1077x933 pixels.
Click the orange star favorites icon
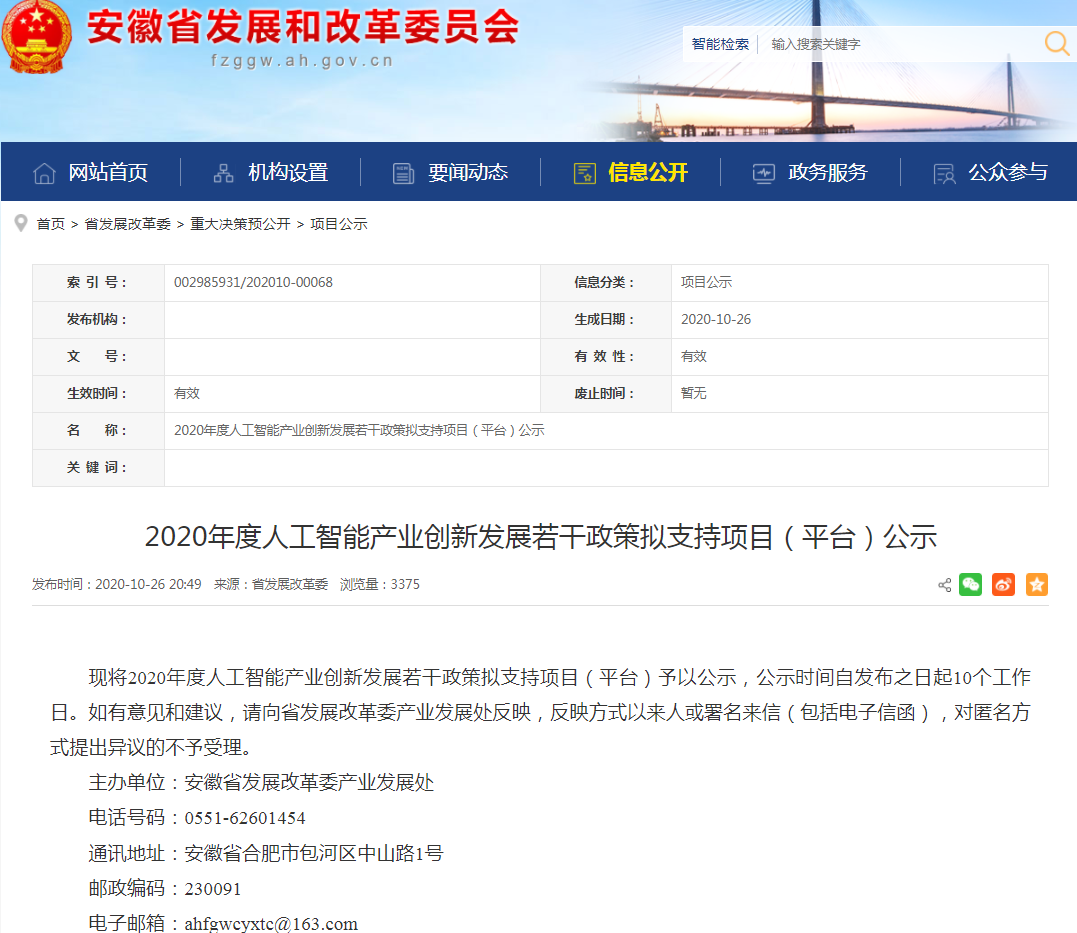1037,585
